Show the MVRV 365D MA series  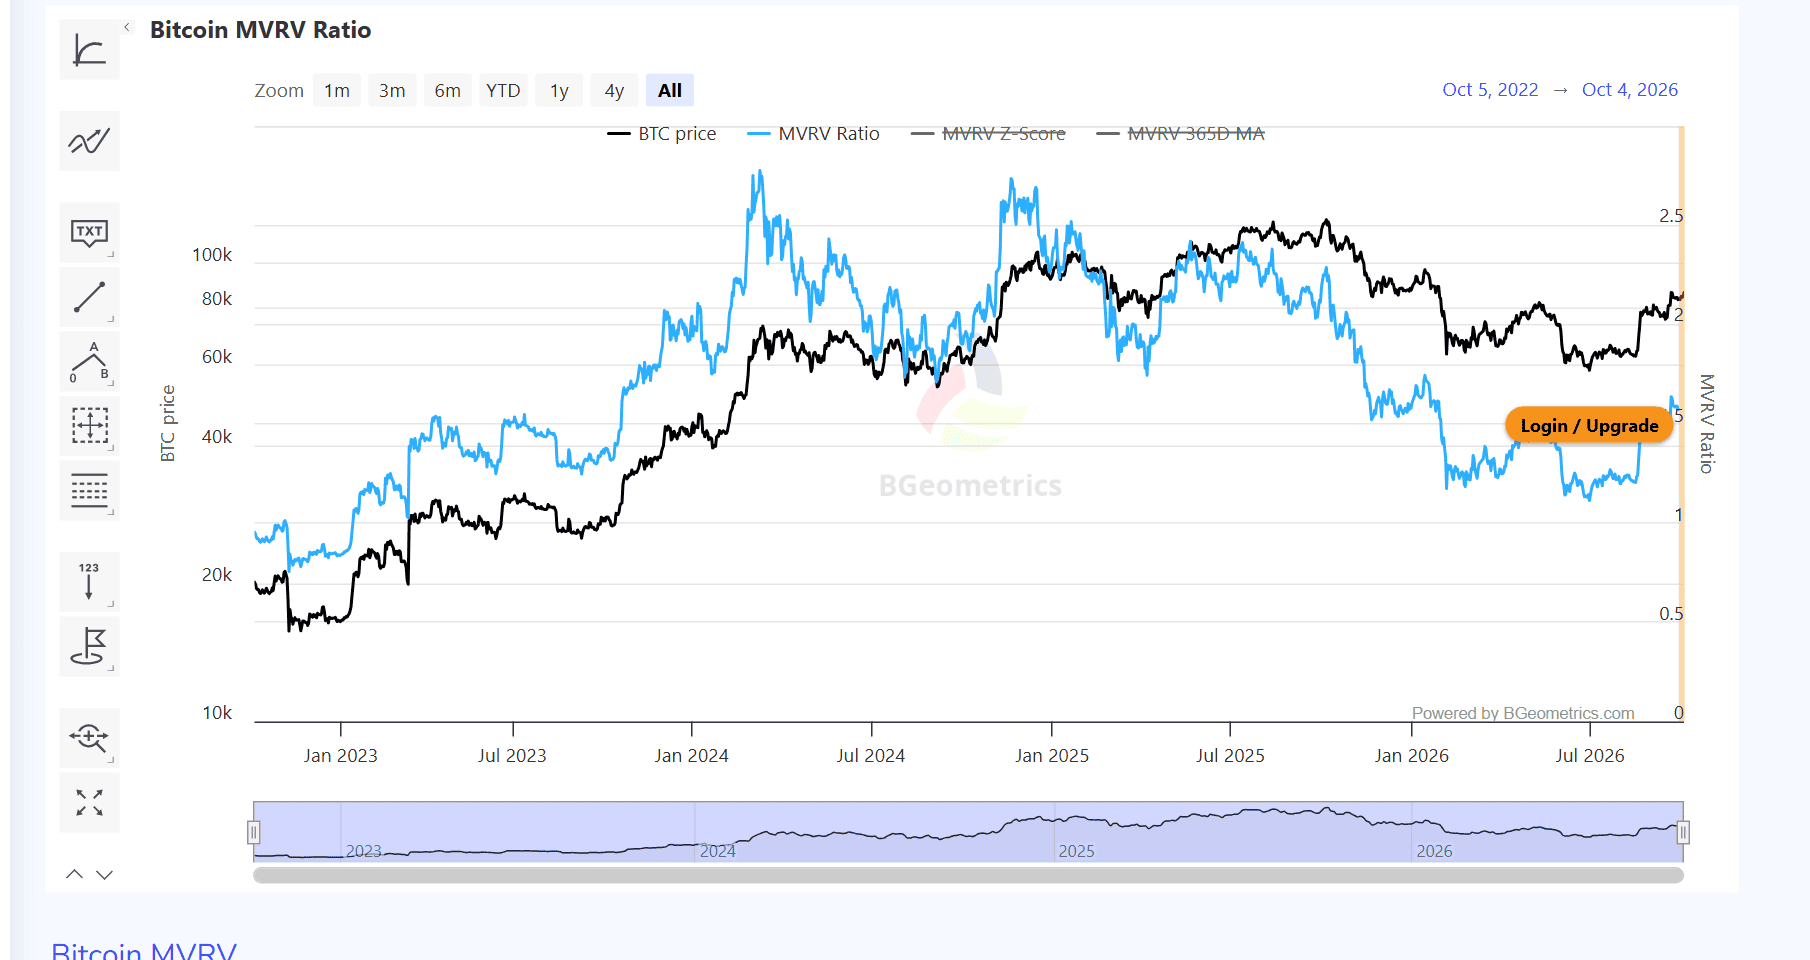(1181, 133)
